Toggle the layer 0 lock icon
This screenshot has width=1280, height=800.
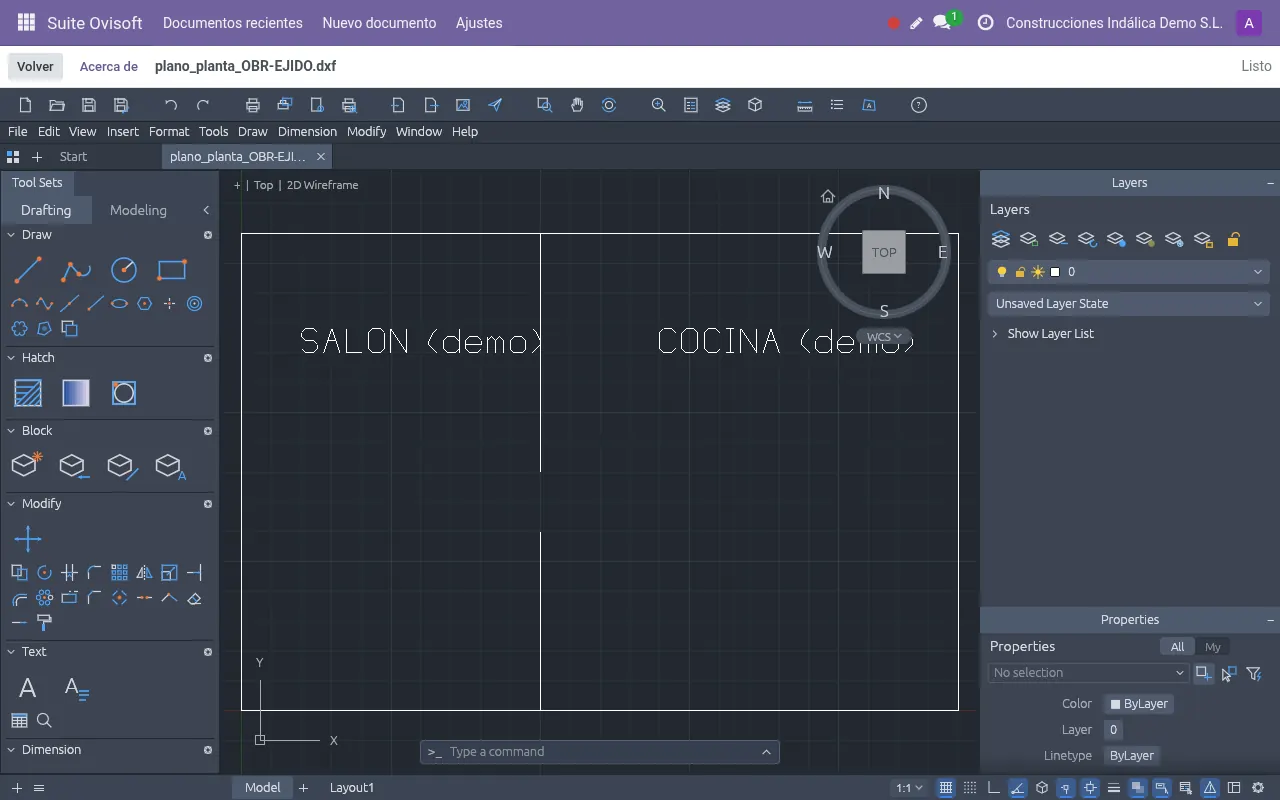(1020, 272)
